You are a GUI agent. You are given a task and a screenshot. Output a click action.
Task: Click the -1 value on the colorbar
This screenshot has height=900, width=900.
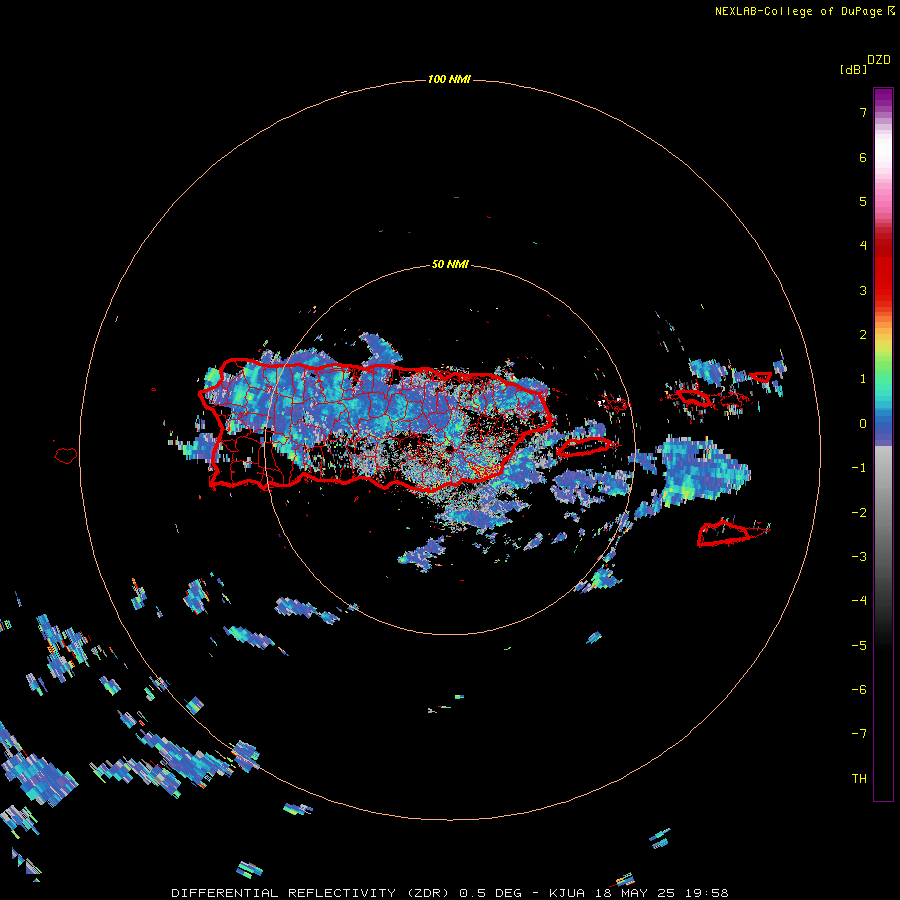tap(859, 468)
